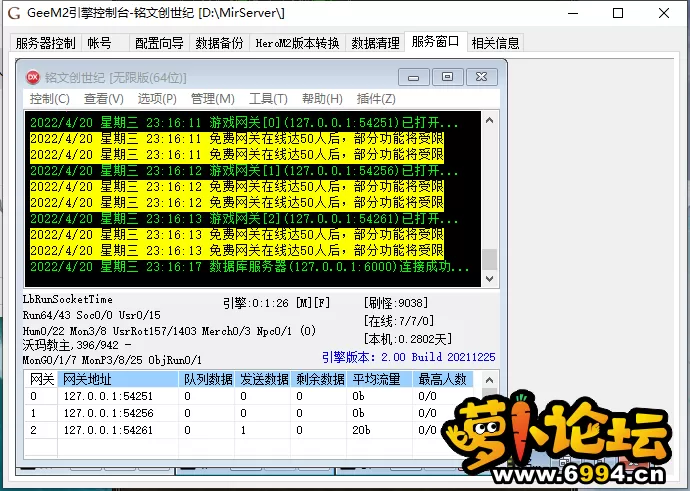Click log scrollbar down arrow

[x=490, y=278]
